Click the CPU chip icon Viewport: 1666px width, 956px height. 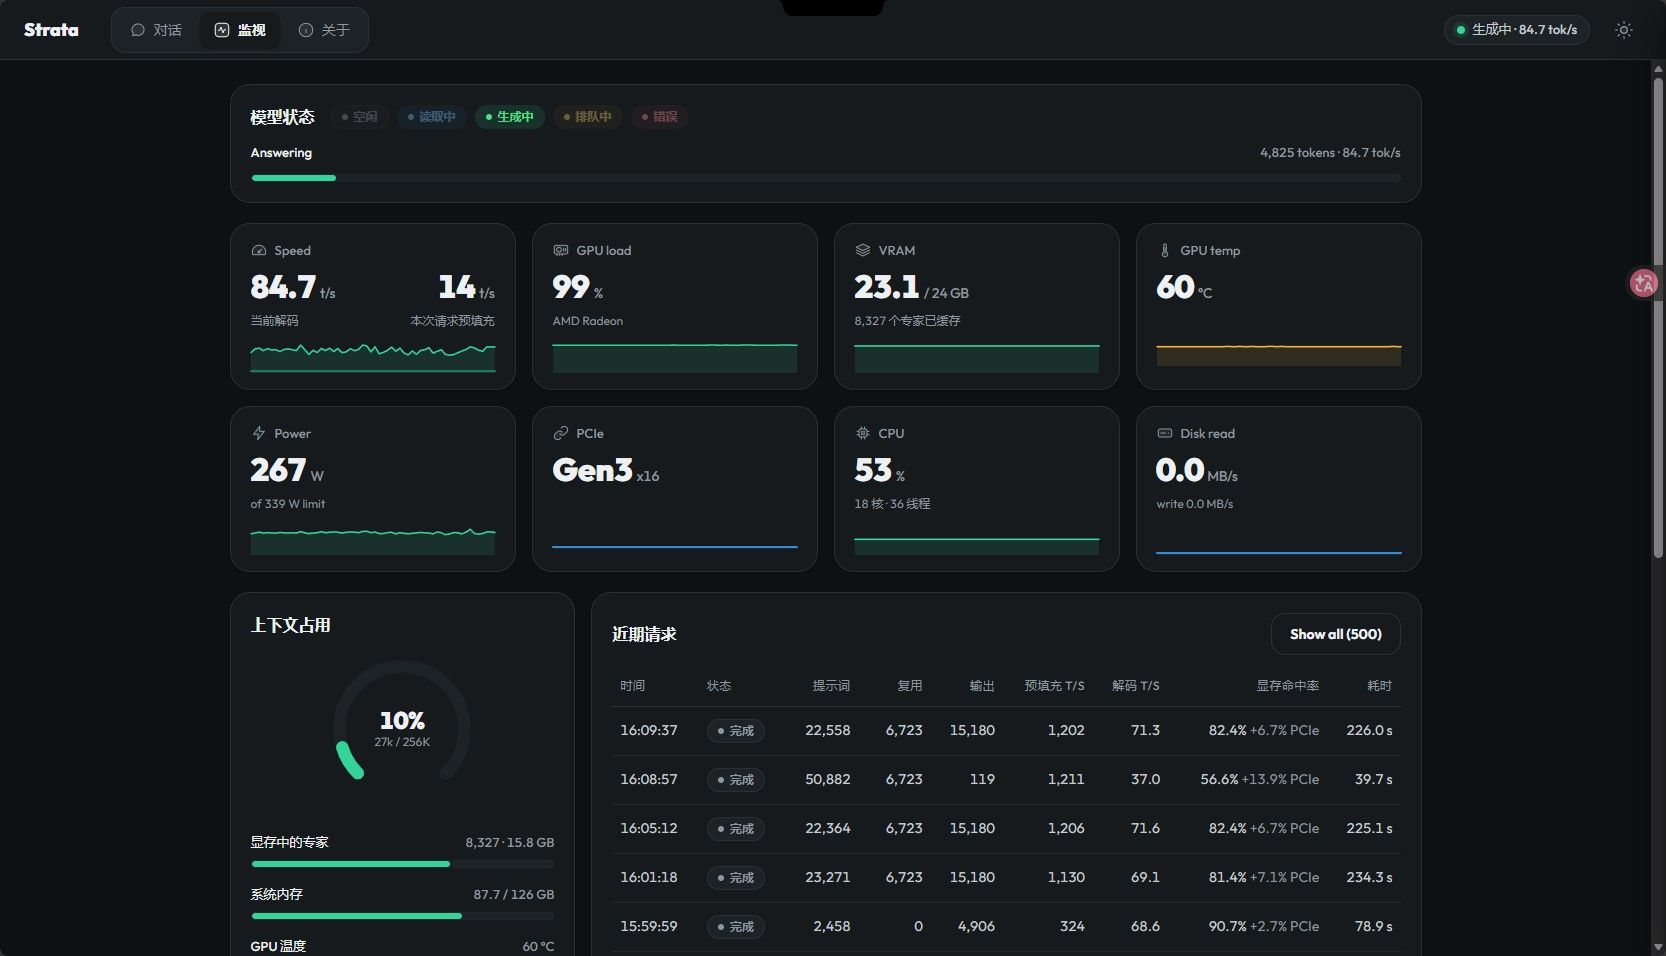pyautogui.click(x=863, y=434)
